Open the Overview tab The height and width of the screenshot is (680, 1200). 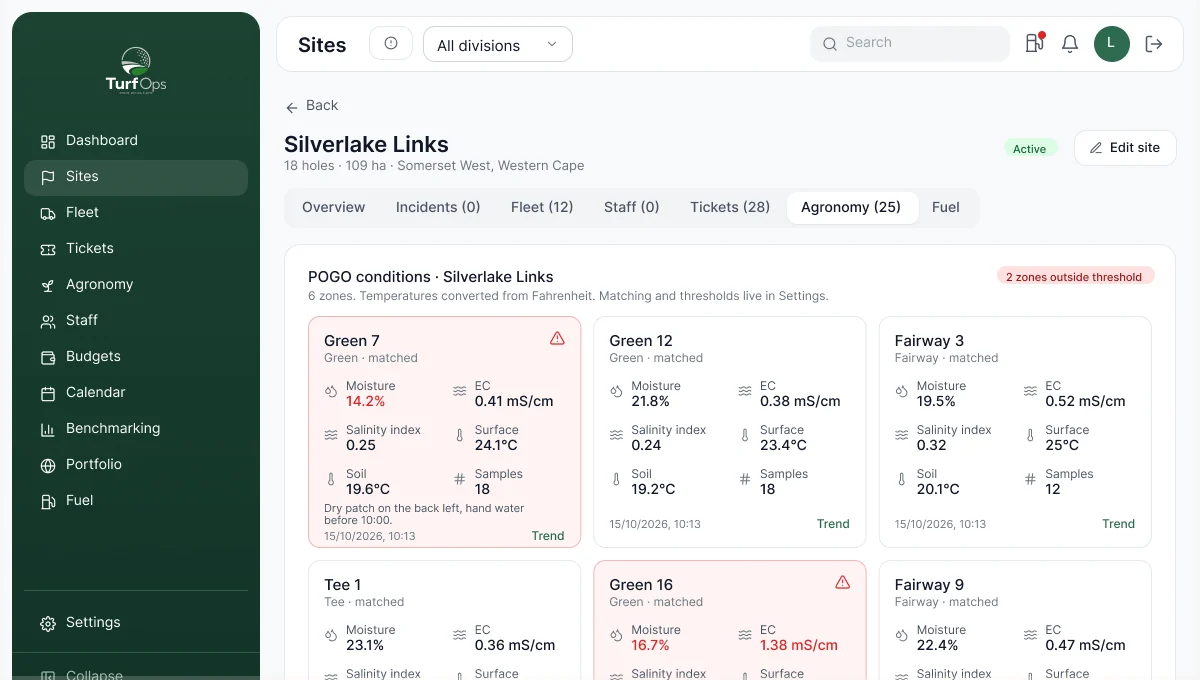[x=334, y=207]
